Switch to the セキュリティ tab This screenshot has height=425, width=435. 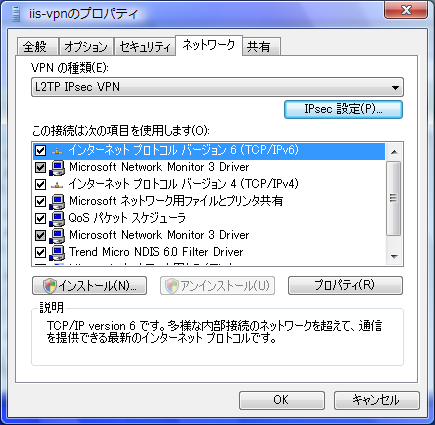coord(145,47)
